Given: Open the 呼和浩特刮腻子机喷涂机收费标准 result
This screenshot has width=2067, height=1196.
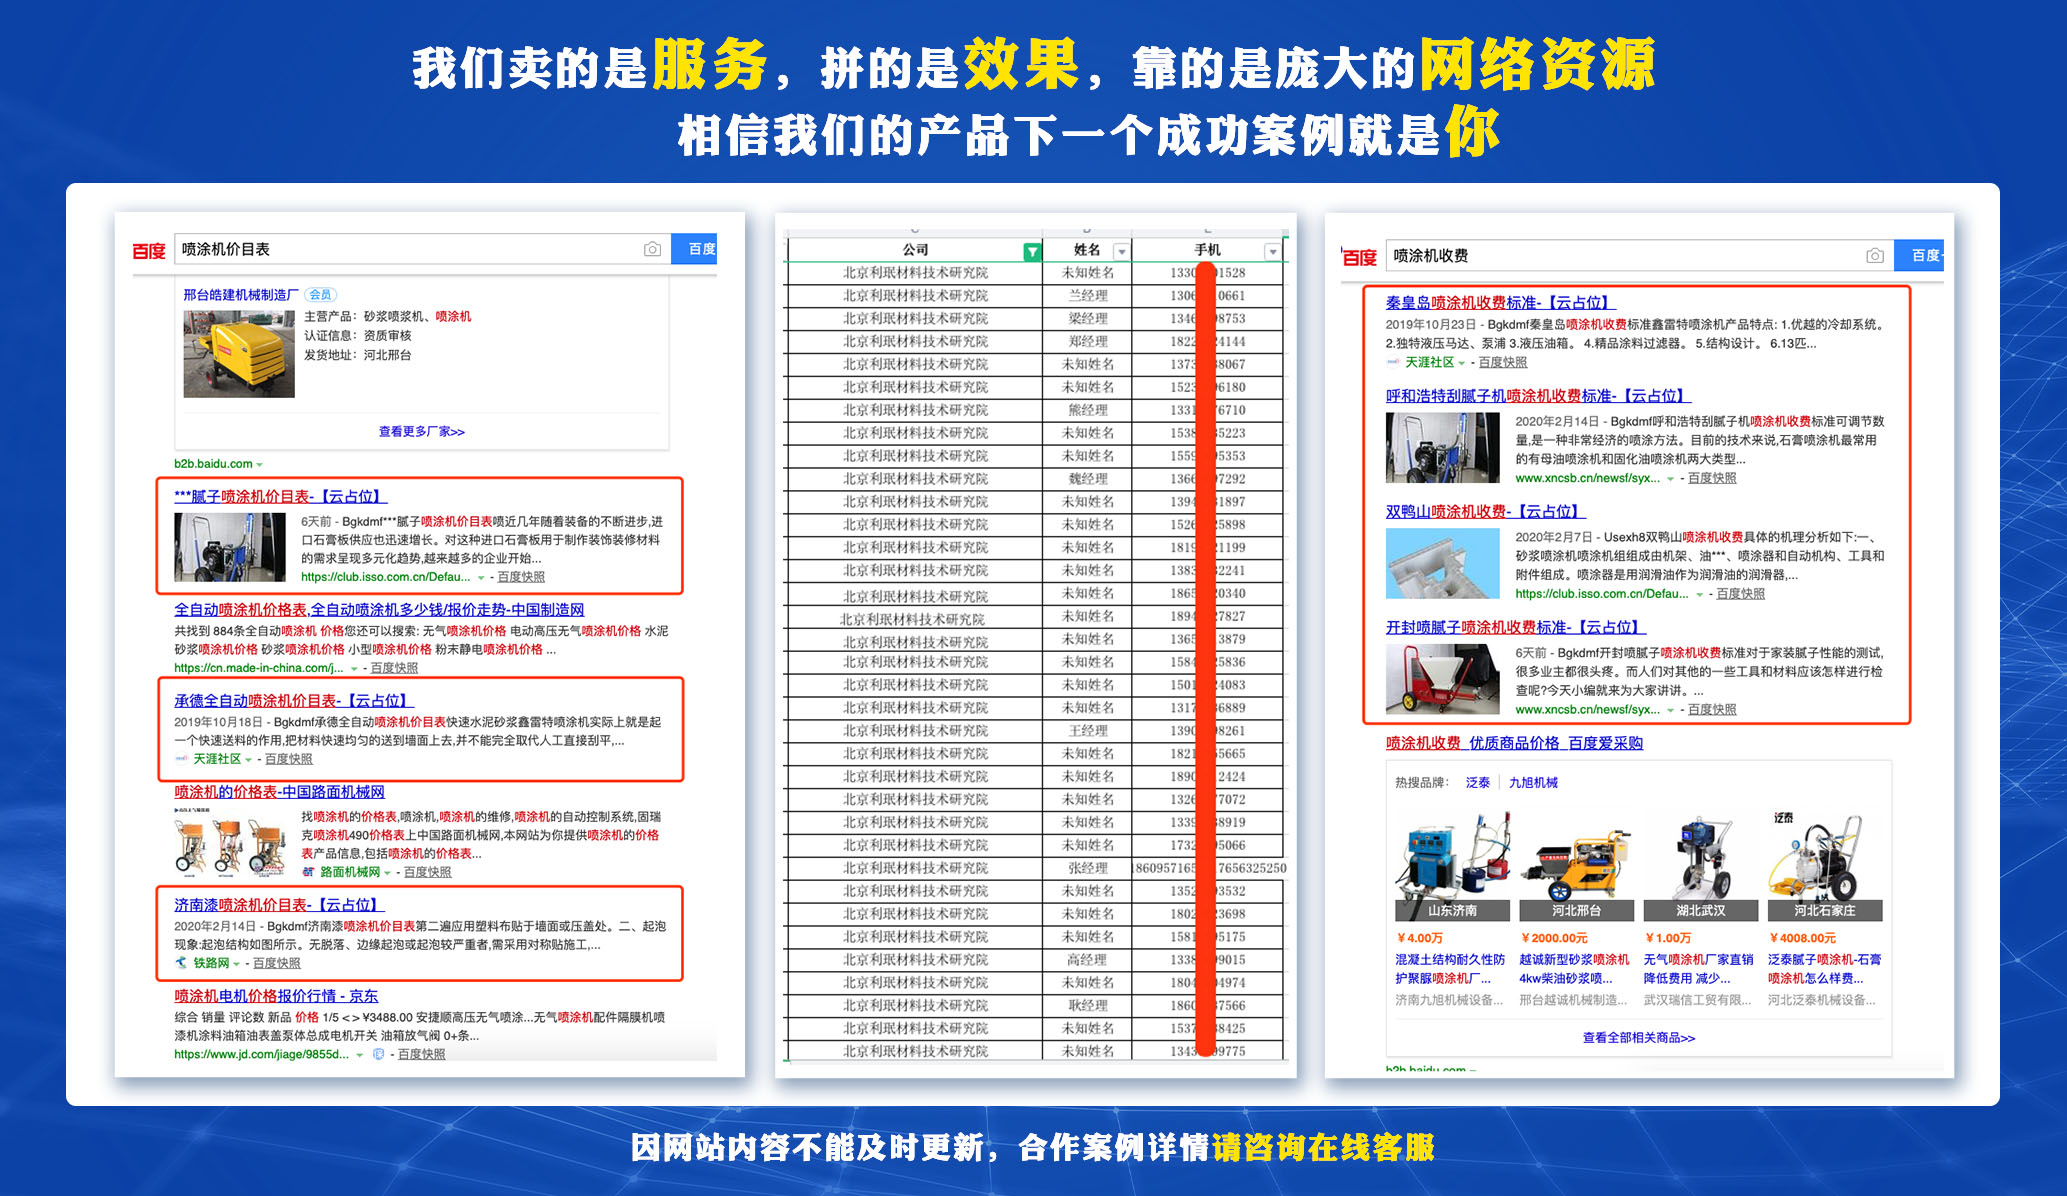Looking at the screenshot, I should point(1538,395).
